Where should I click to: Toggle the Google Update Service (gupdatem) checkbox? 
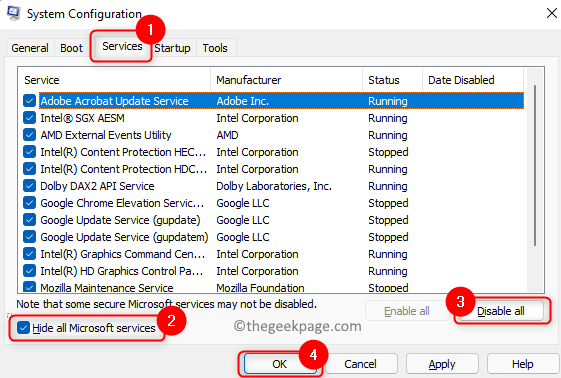(29, 237)
